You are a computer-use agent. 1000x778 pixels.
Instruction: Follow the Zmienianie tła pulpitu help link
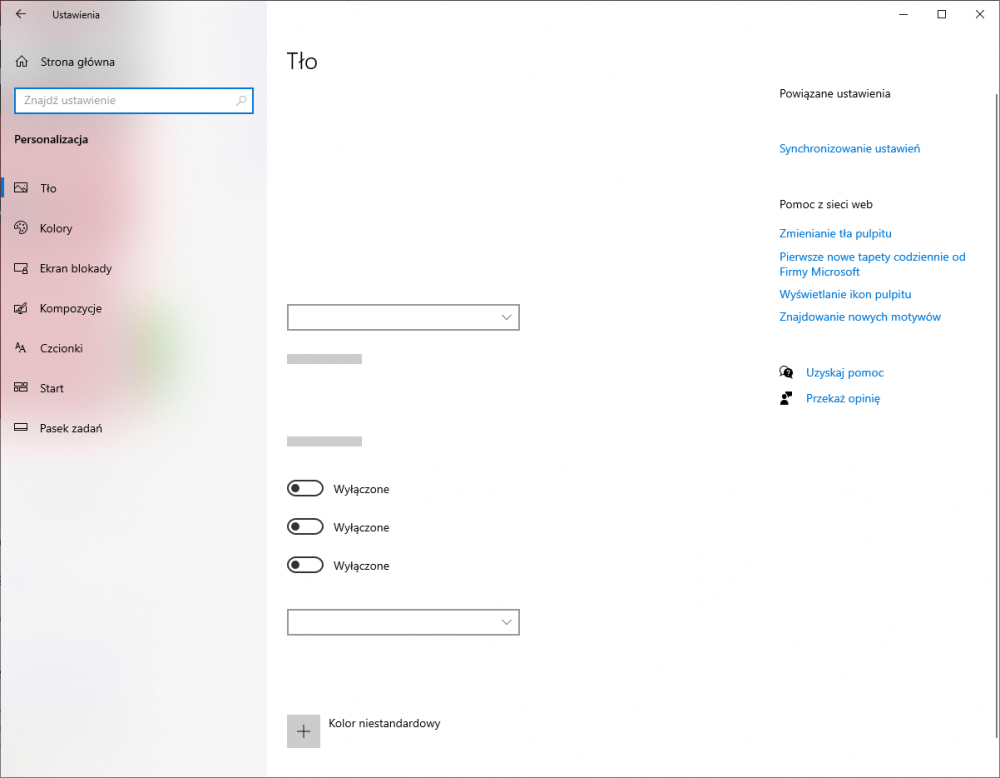click(835, 233)
